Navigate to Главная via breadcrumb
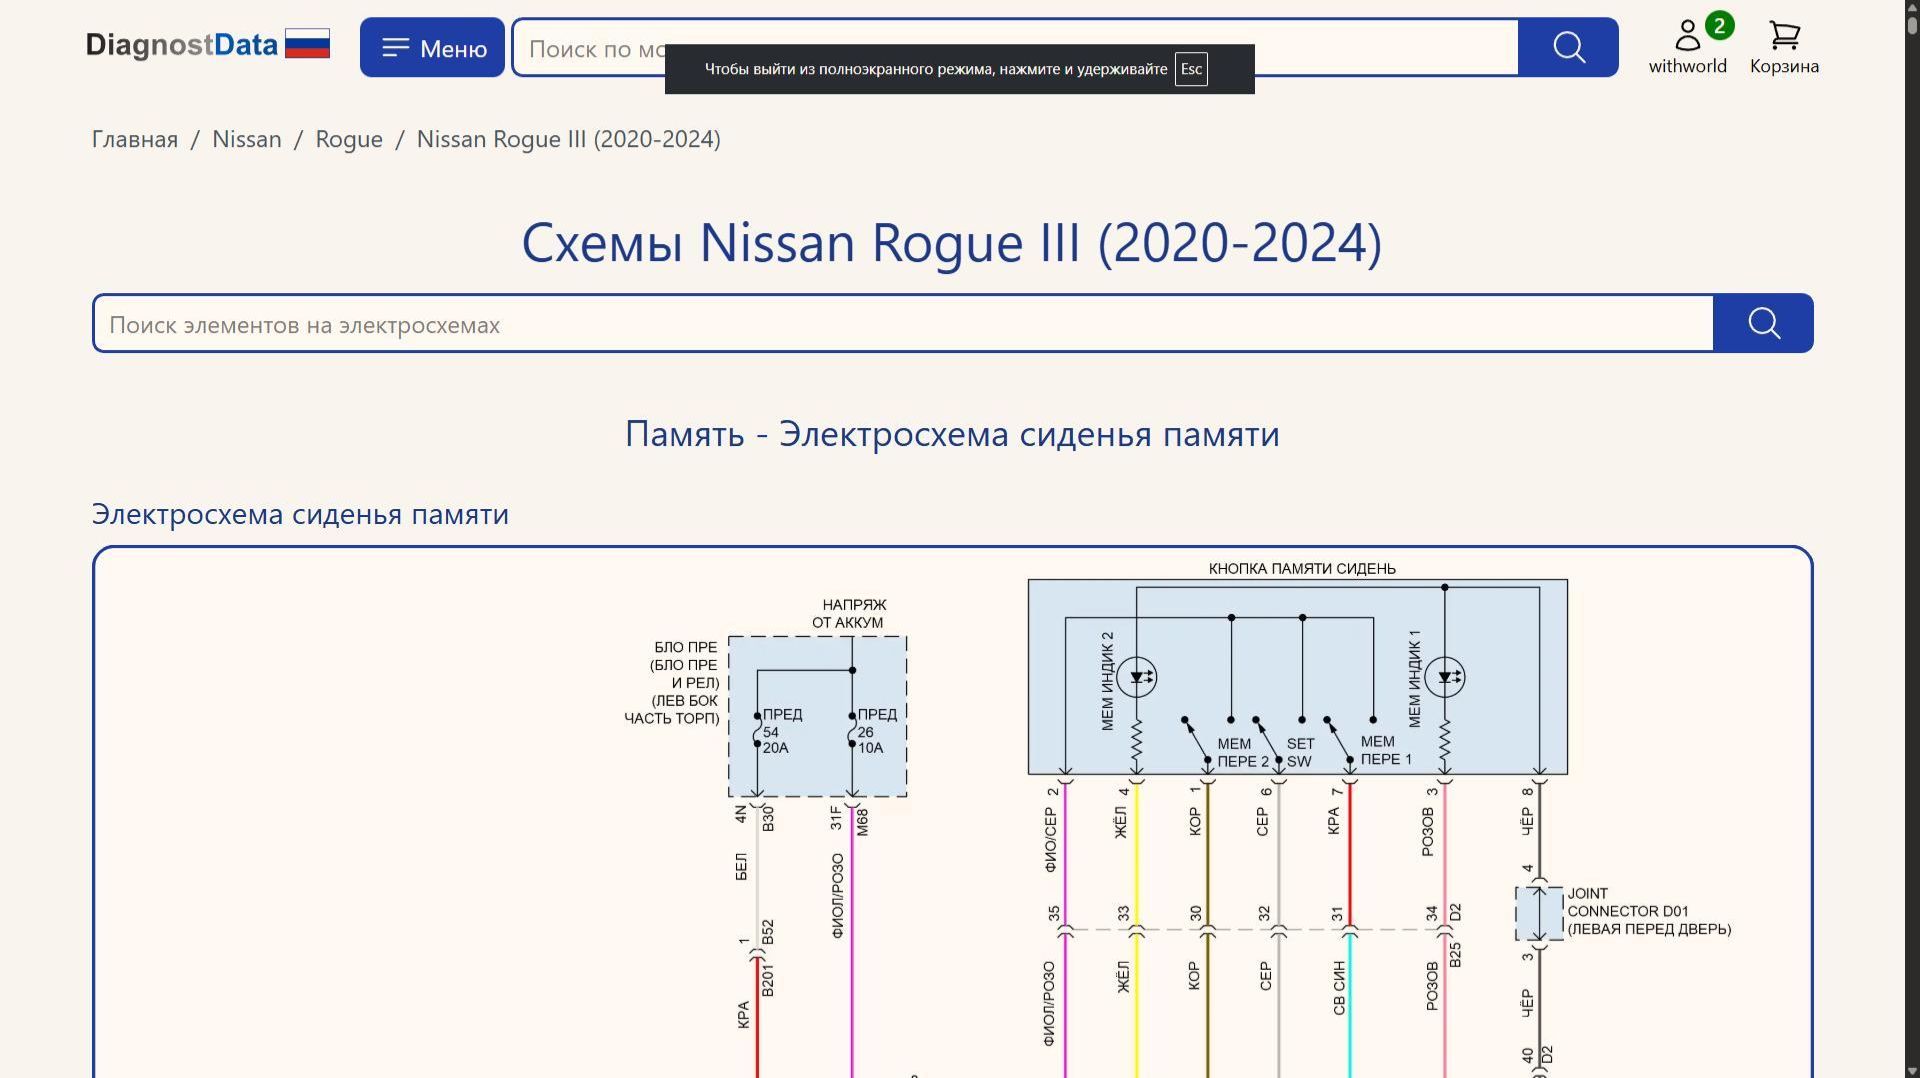 134,139
